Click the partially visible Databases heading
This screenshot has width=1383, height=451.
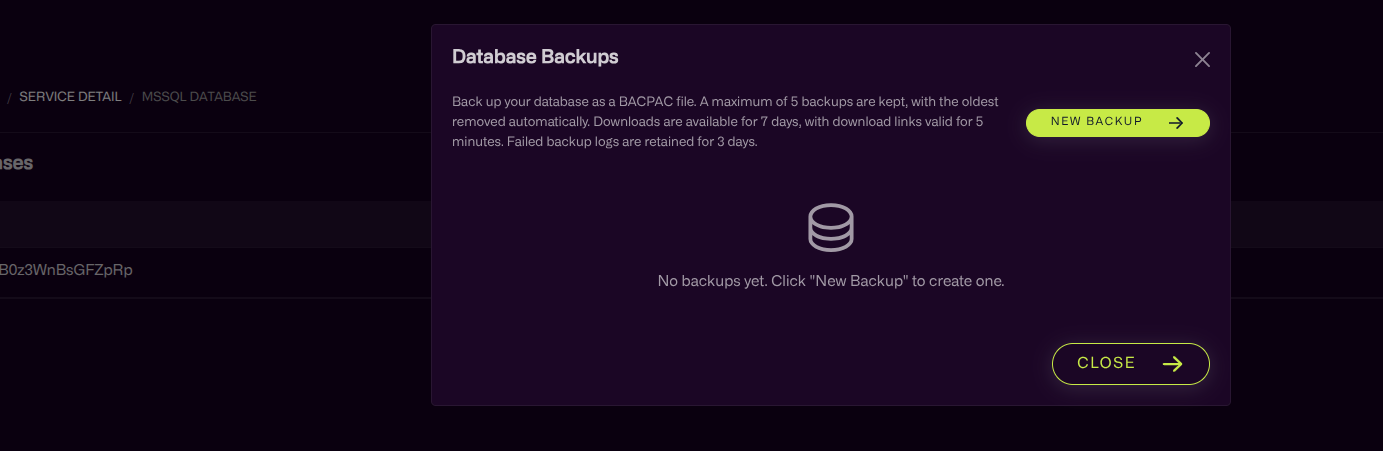pos(16,163)
